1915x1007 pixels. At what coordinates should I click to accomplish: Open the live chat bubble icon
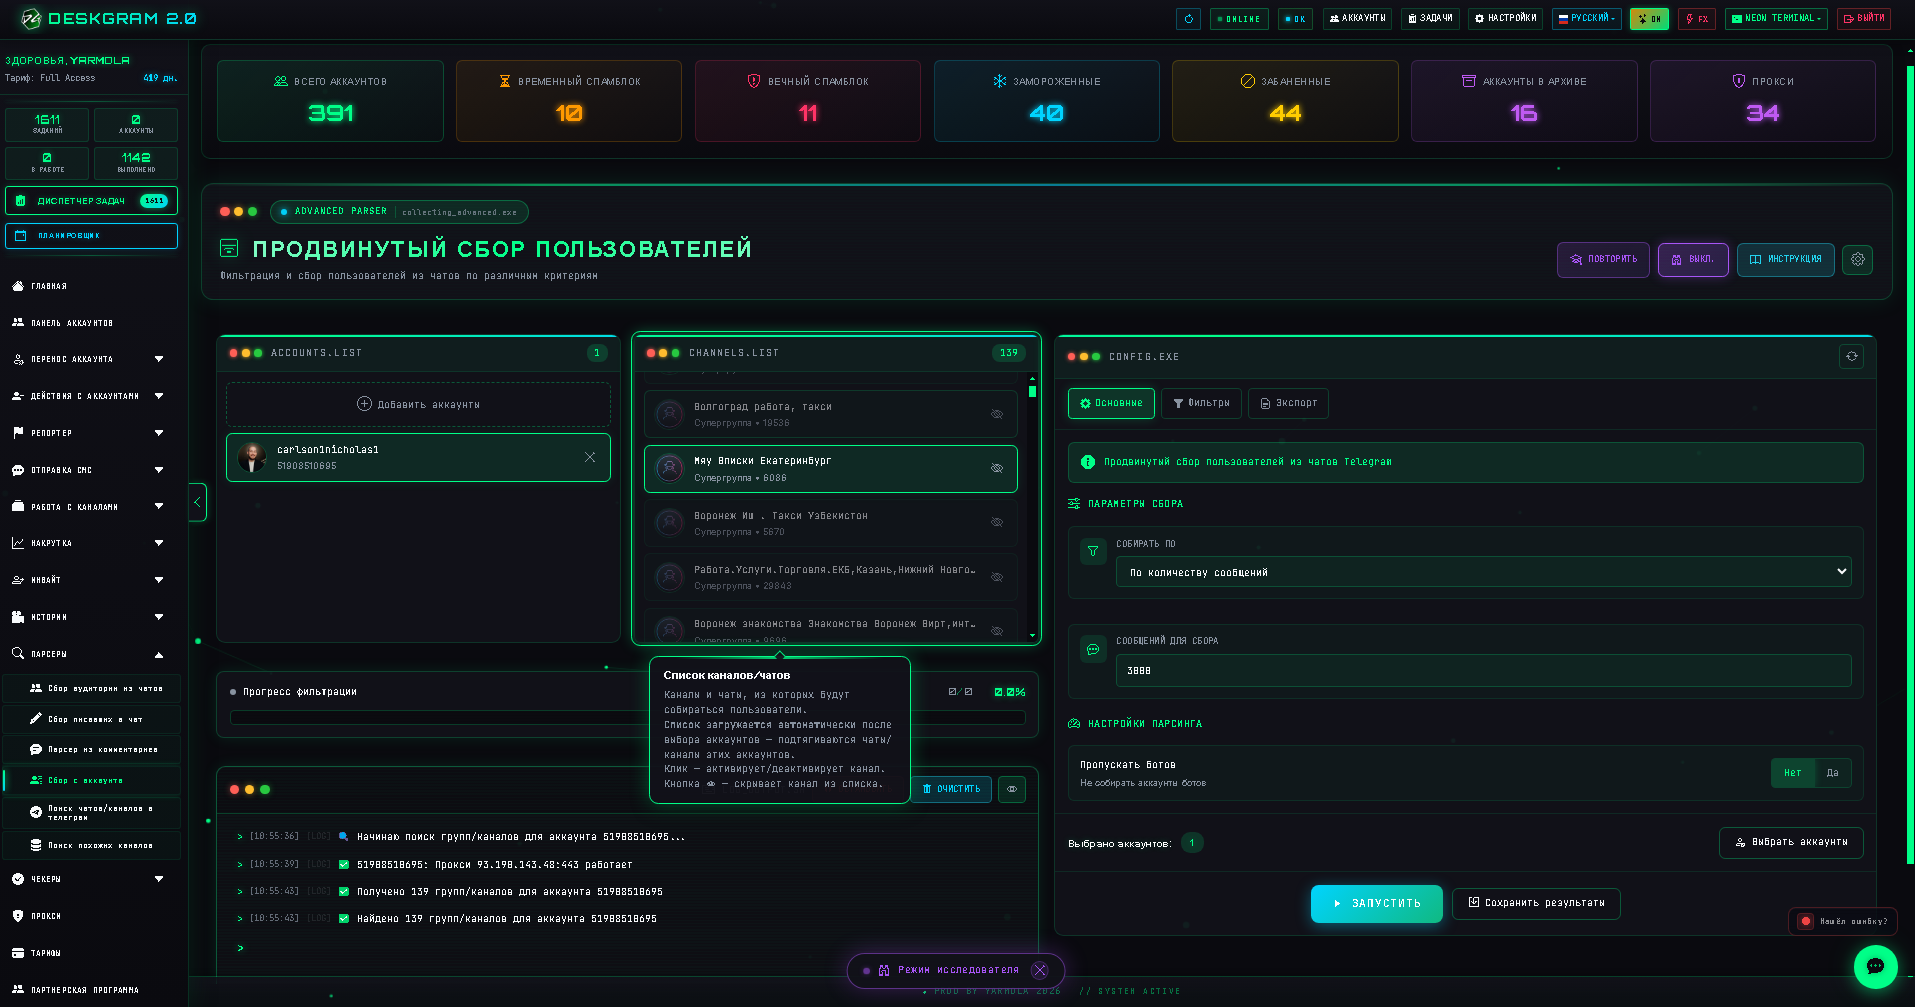point(1875,966)
